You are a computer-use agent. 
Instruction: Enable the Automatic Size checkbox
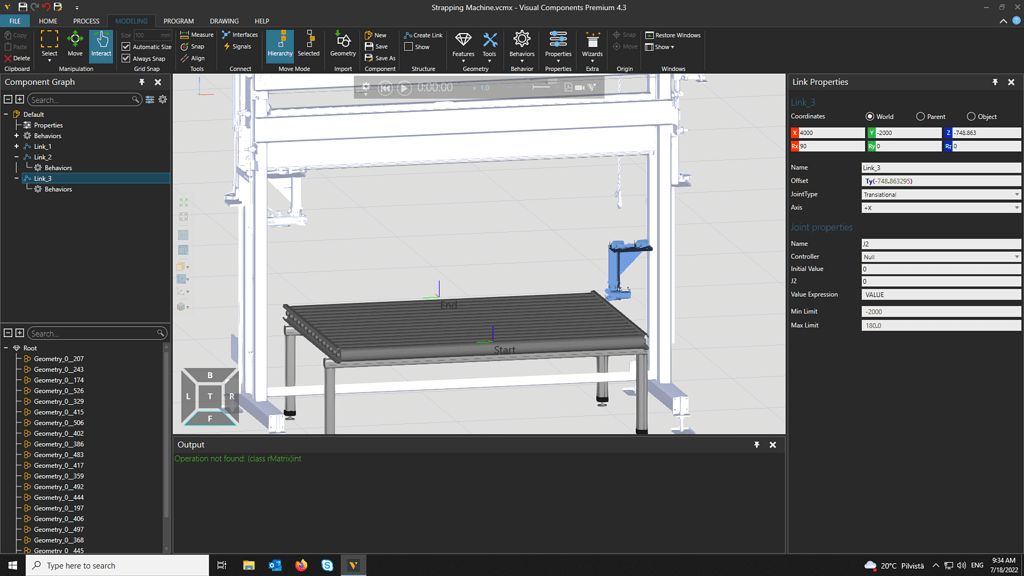[x=128, y=46]
